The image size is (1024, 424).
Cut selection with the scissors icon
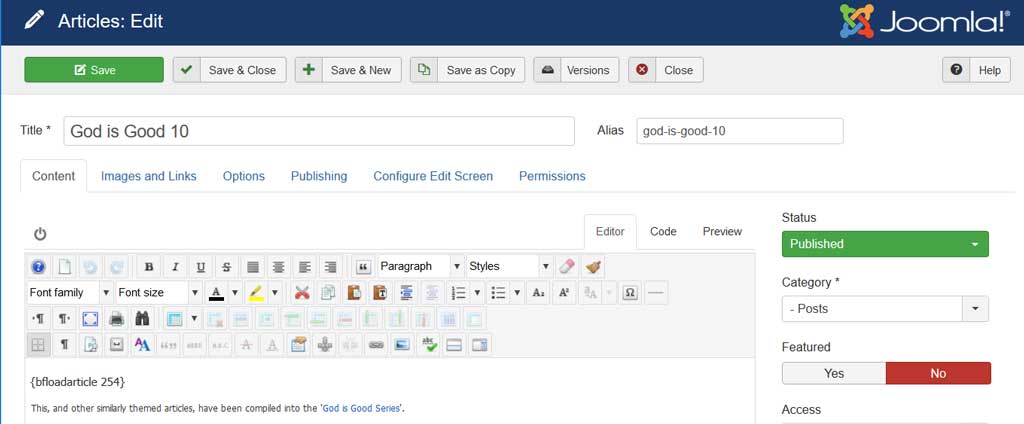click(302, 293)
